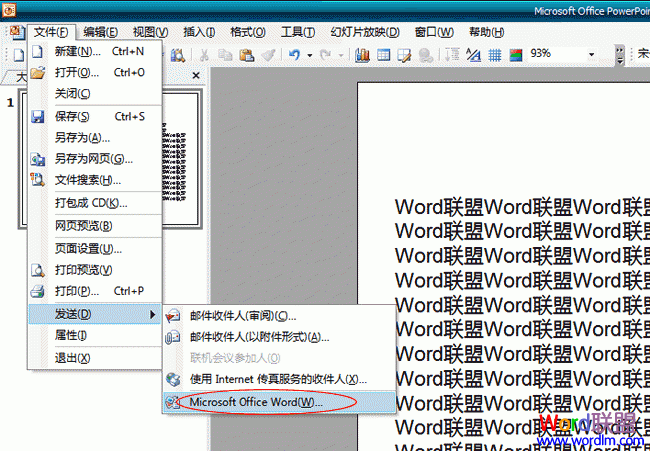The width and height of the screenshot is (650, 451).
Task: Open the 格式(O) menu in menu bar
Action: point(241,32)
